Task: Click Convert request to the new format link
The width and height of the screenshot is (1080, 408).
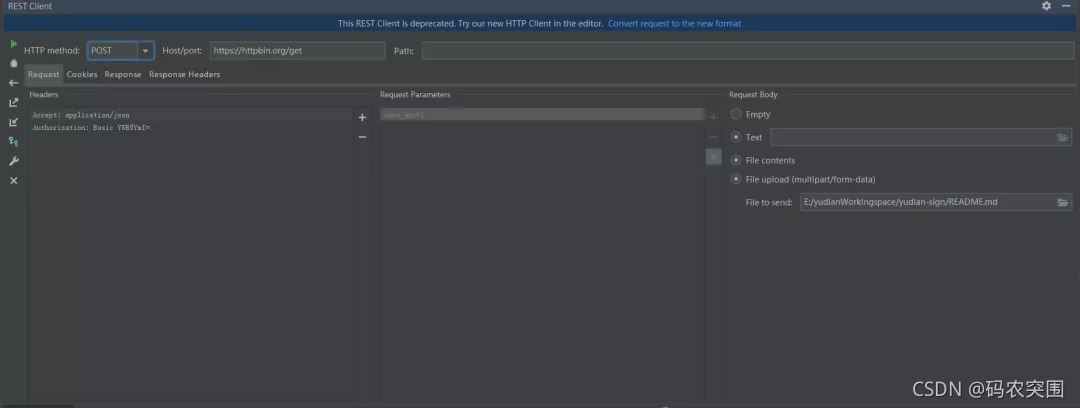Action: pos(674,23)
